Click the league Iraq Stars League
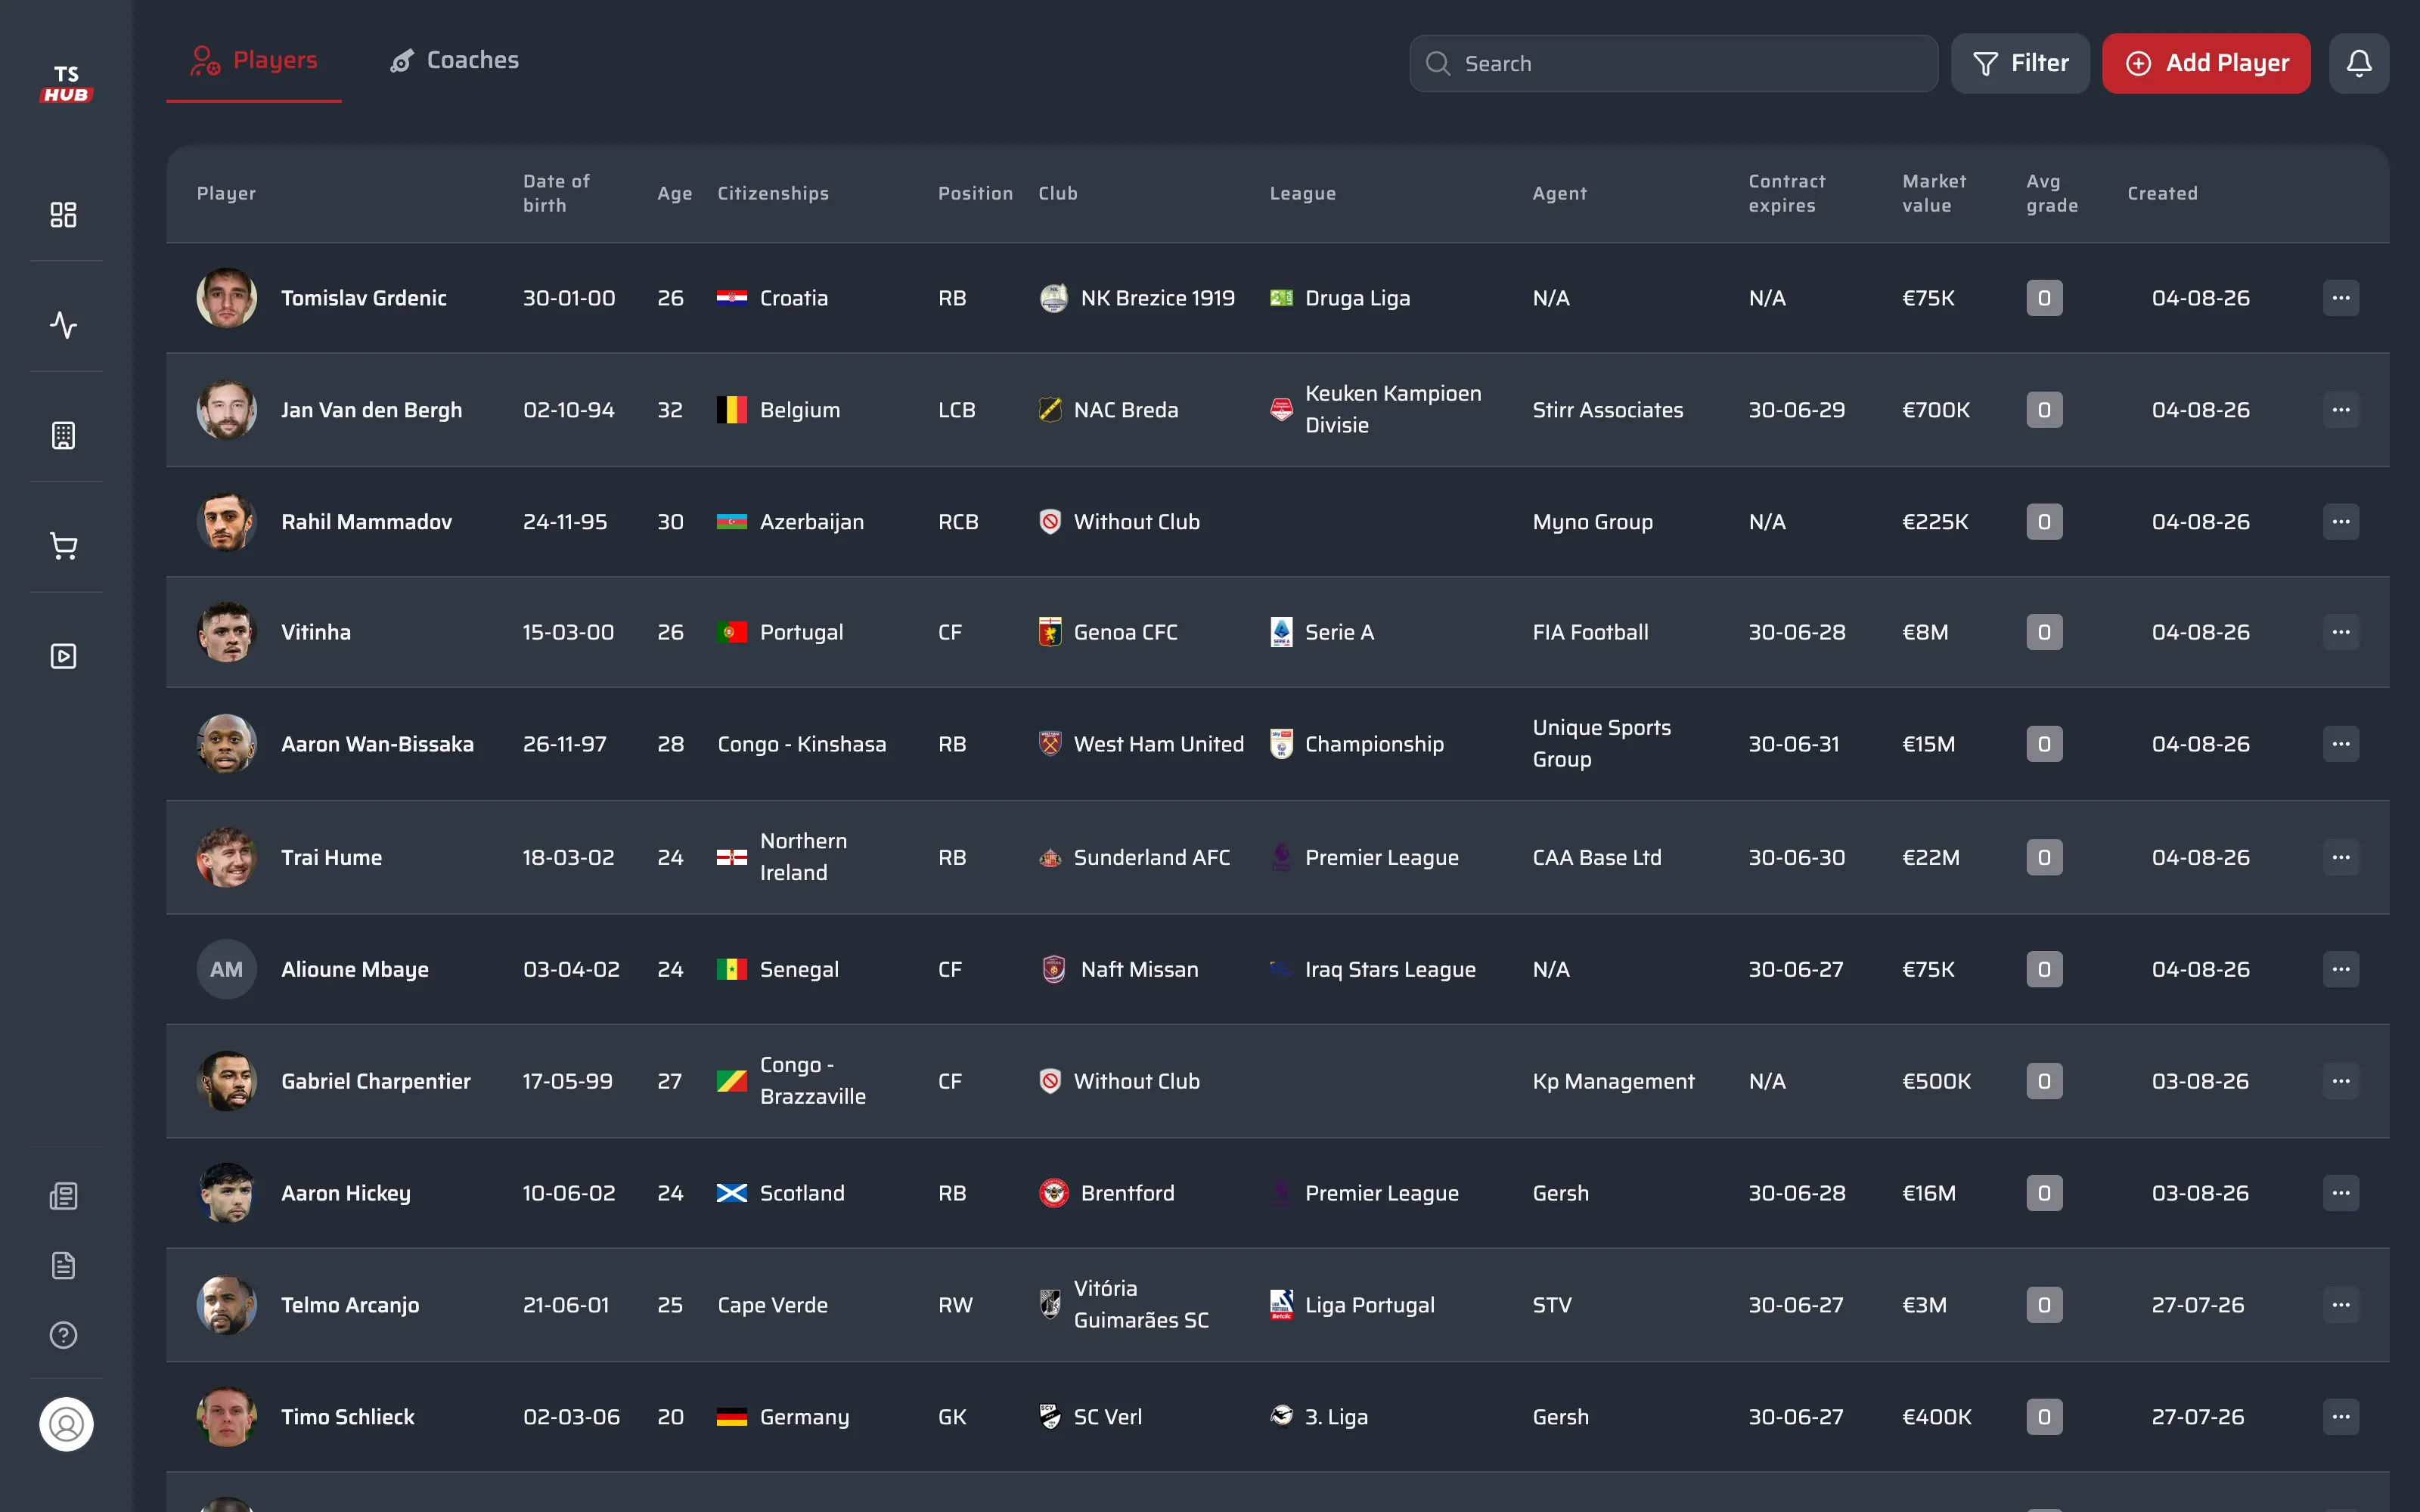The height and width of the screenshot is (1512, 2420). pos(1390,969)
